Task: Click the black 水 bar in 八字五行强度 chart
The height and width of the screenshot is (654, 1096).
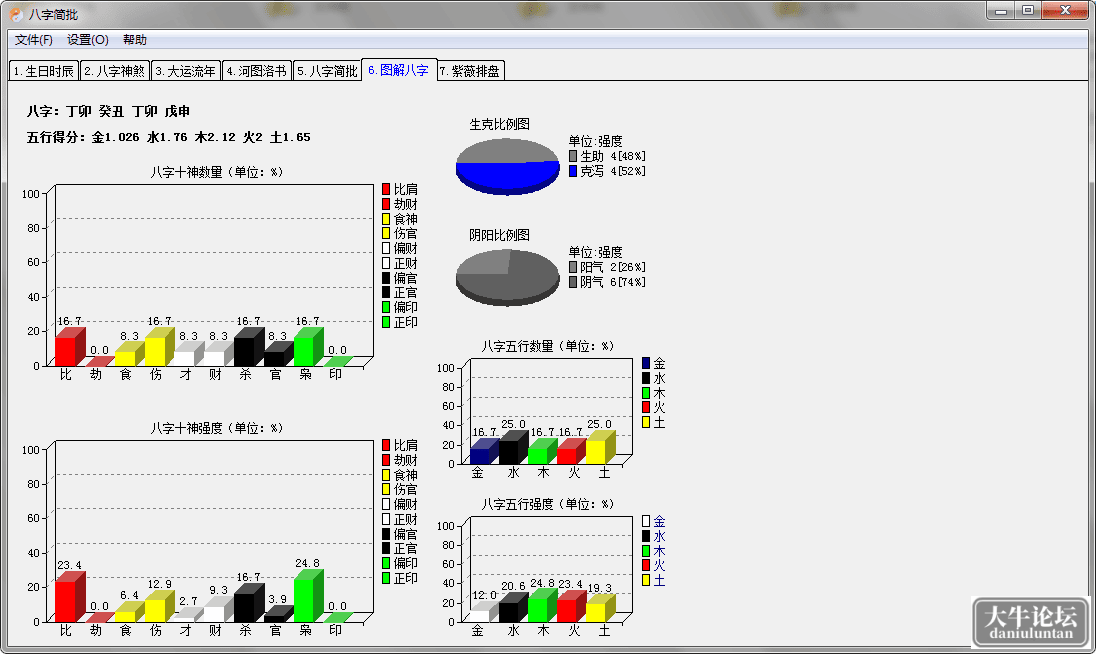Action: pyautogui.click(x=513, y=607)
